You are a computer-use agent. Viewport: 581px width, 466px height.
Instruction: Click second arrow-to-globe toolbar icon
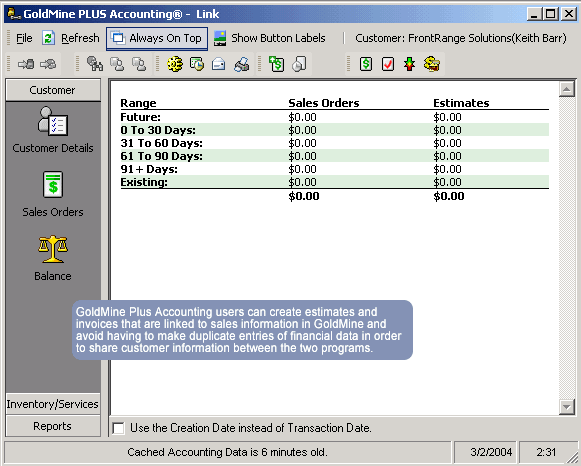click(x=49, y=64)
